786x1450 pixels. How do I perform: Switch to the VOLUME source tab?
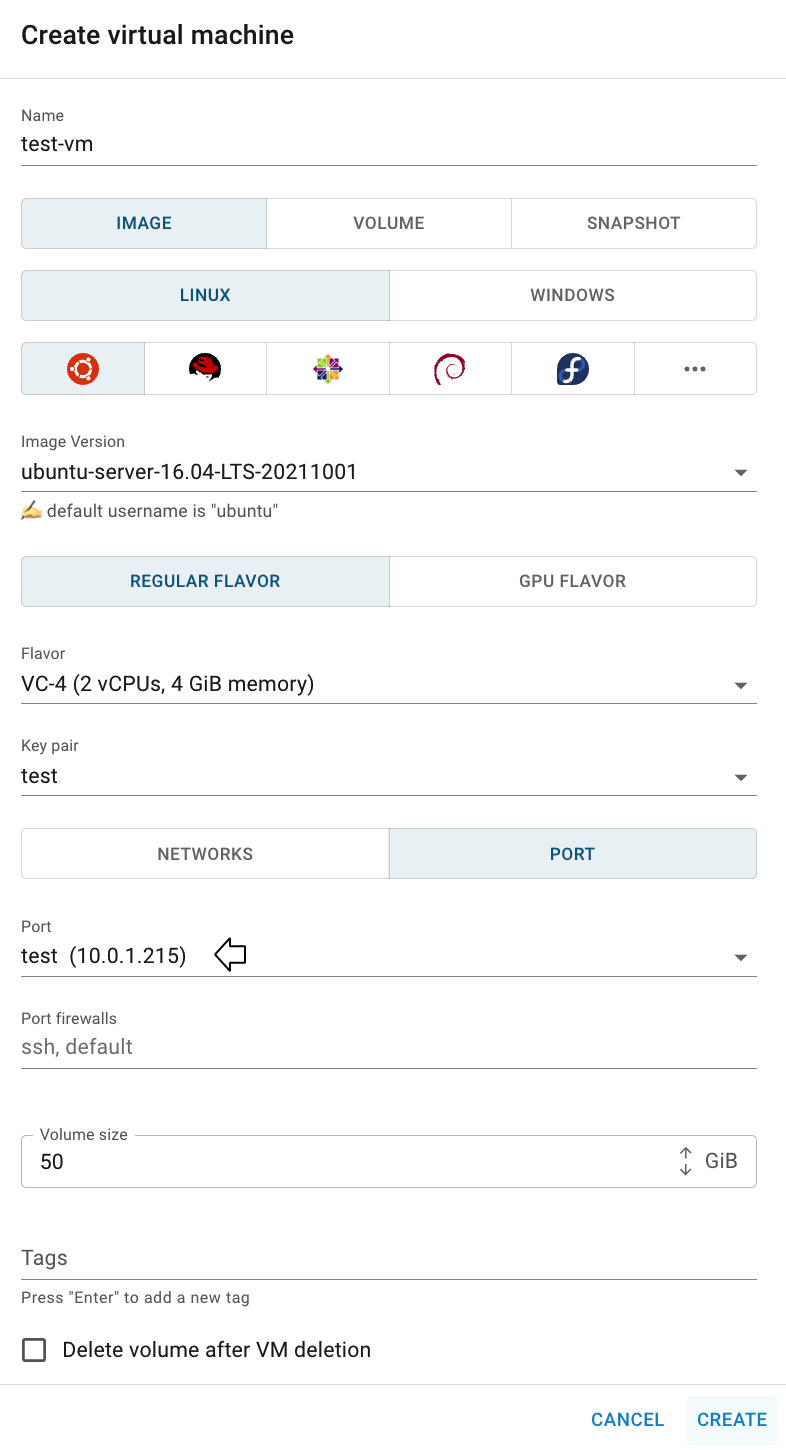[x=389, y=223]
